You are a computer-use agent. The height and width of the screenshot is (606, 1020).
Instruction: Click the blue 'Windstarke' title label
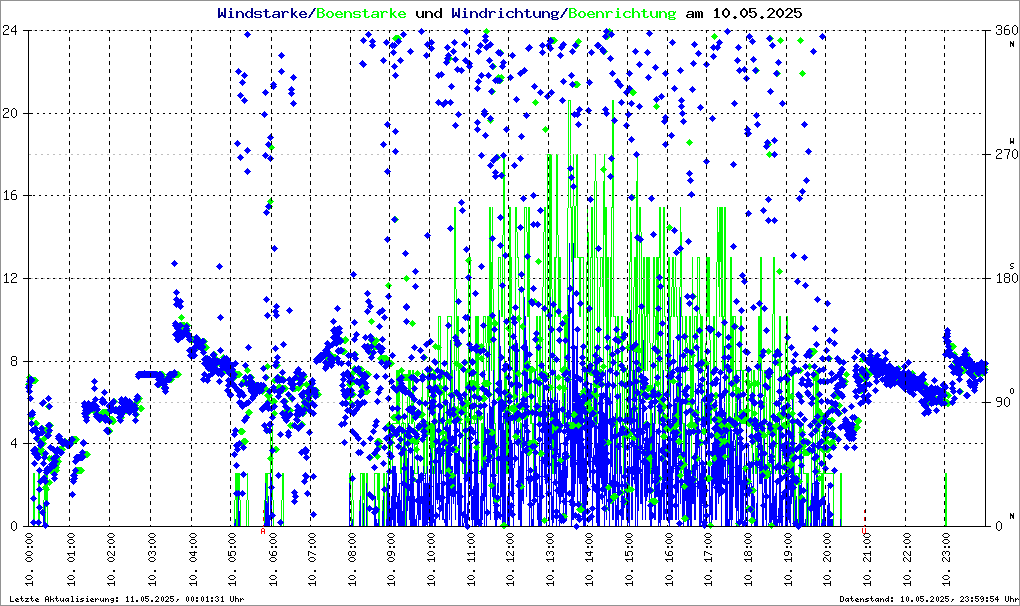coord(263,13)
